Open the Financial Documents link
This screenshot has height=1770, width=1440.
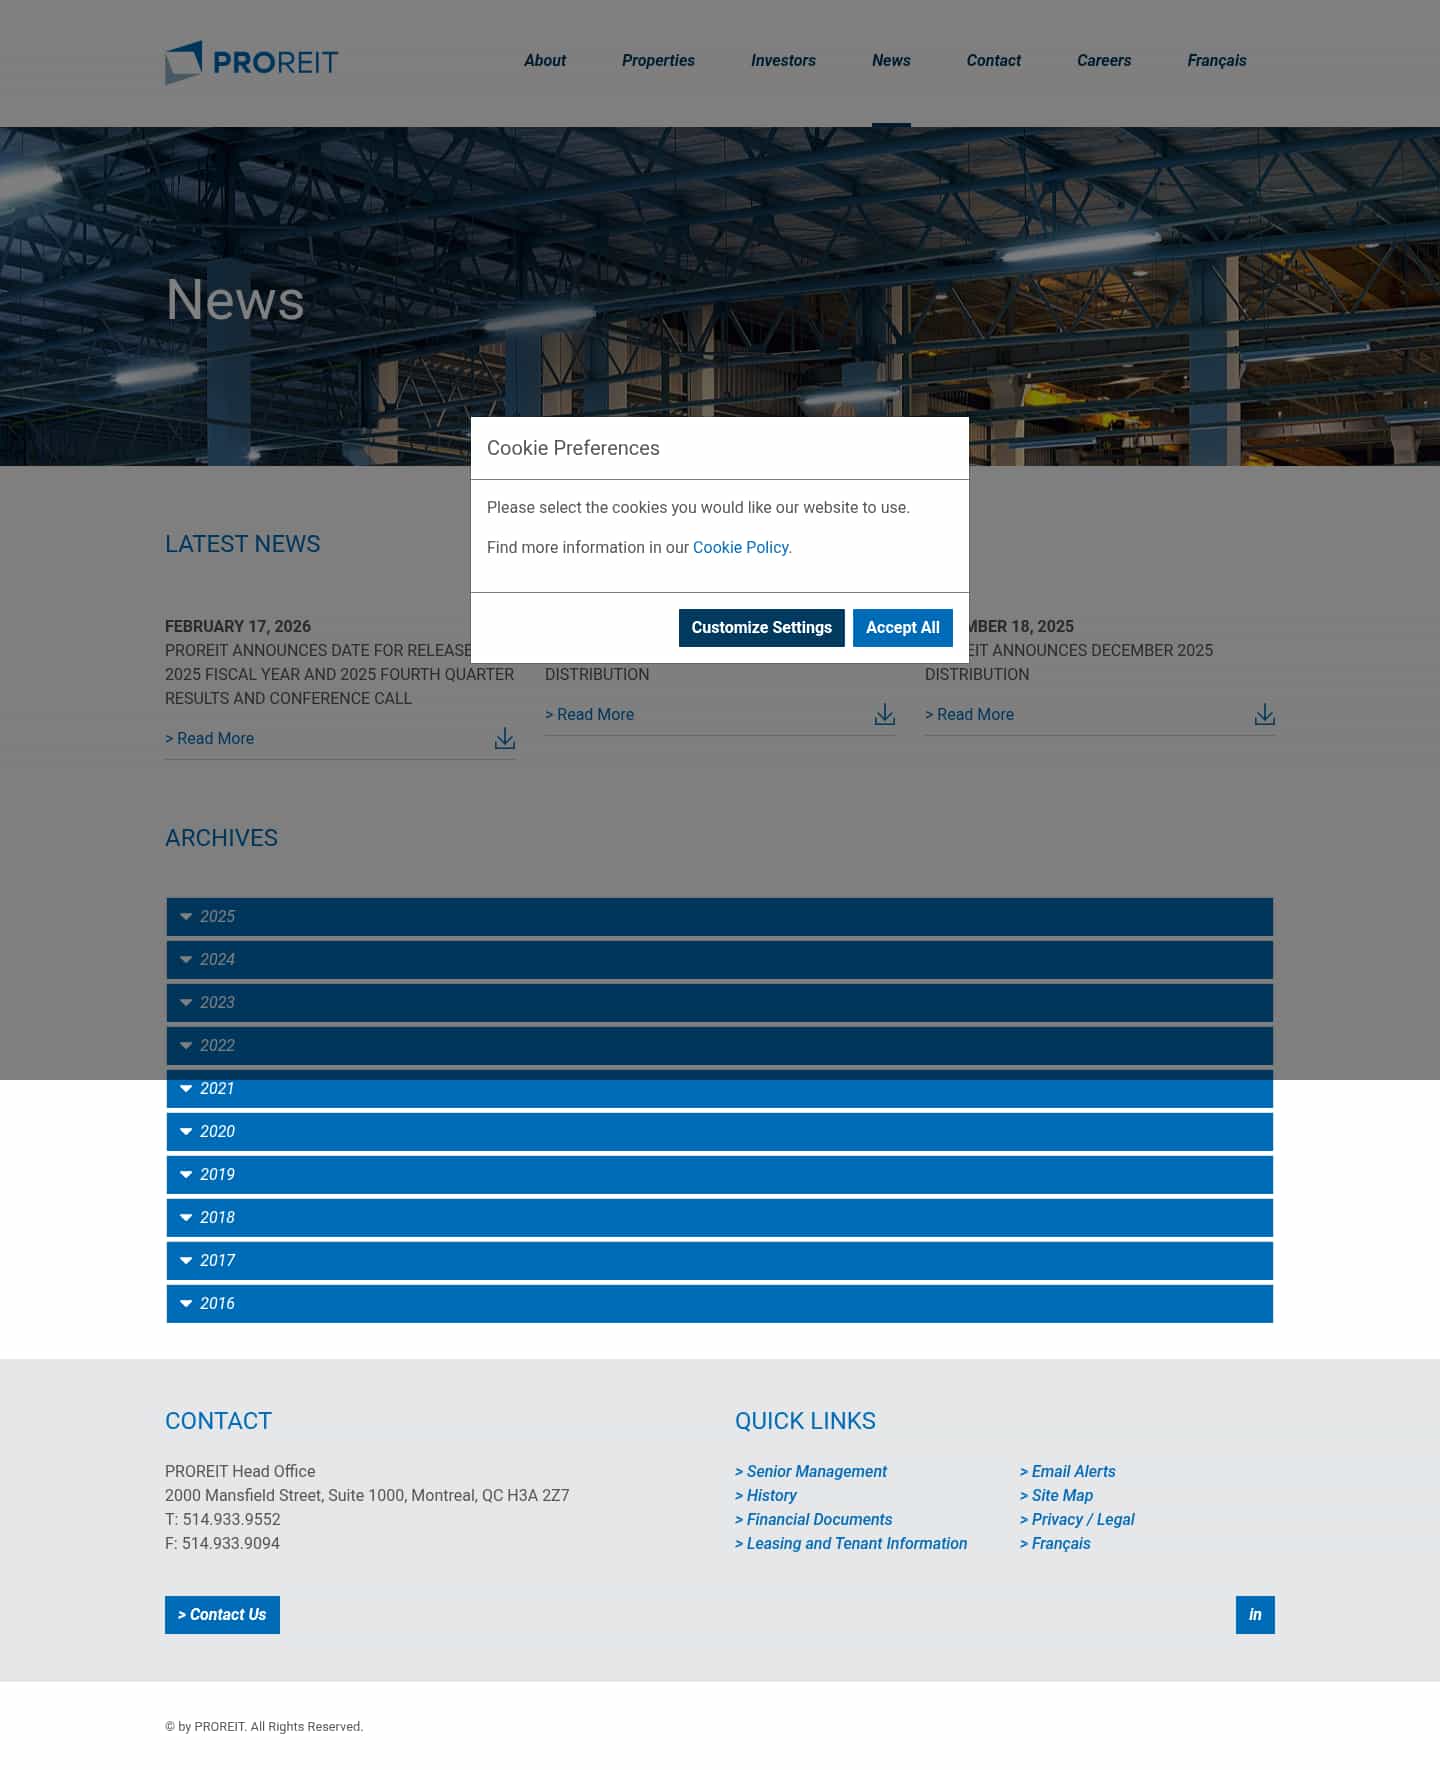pos(814,1519)
